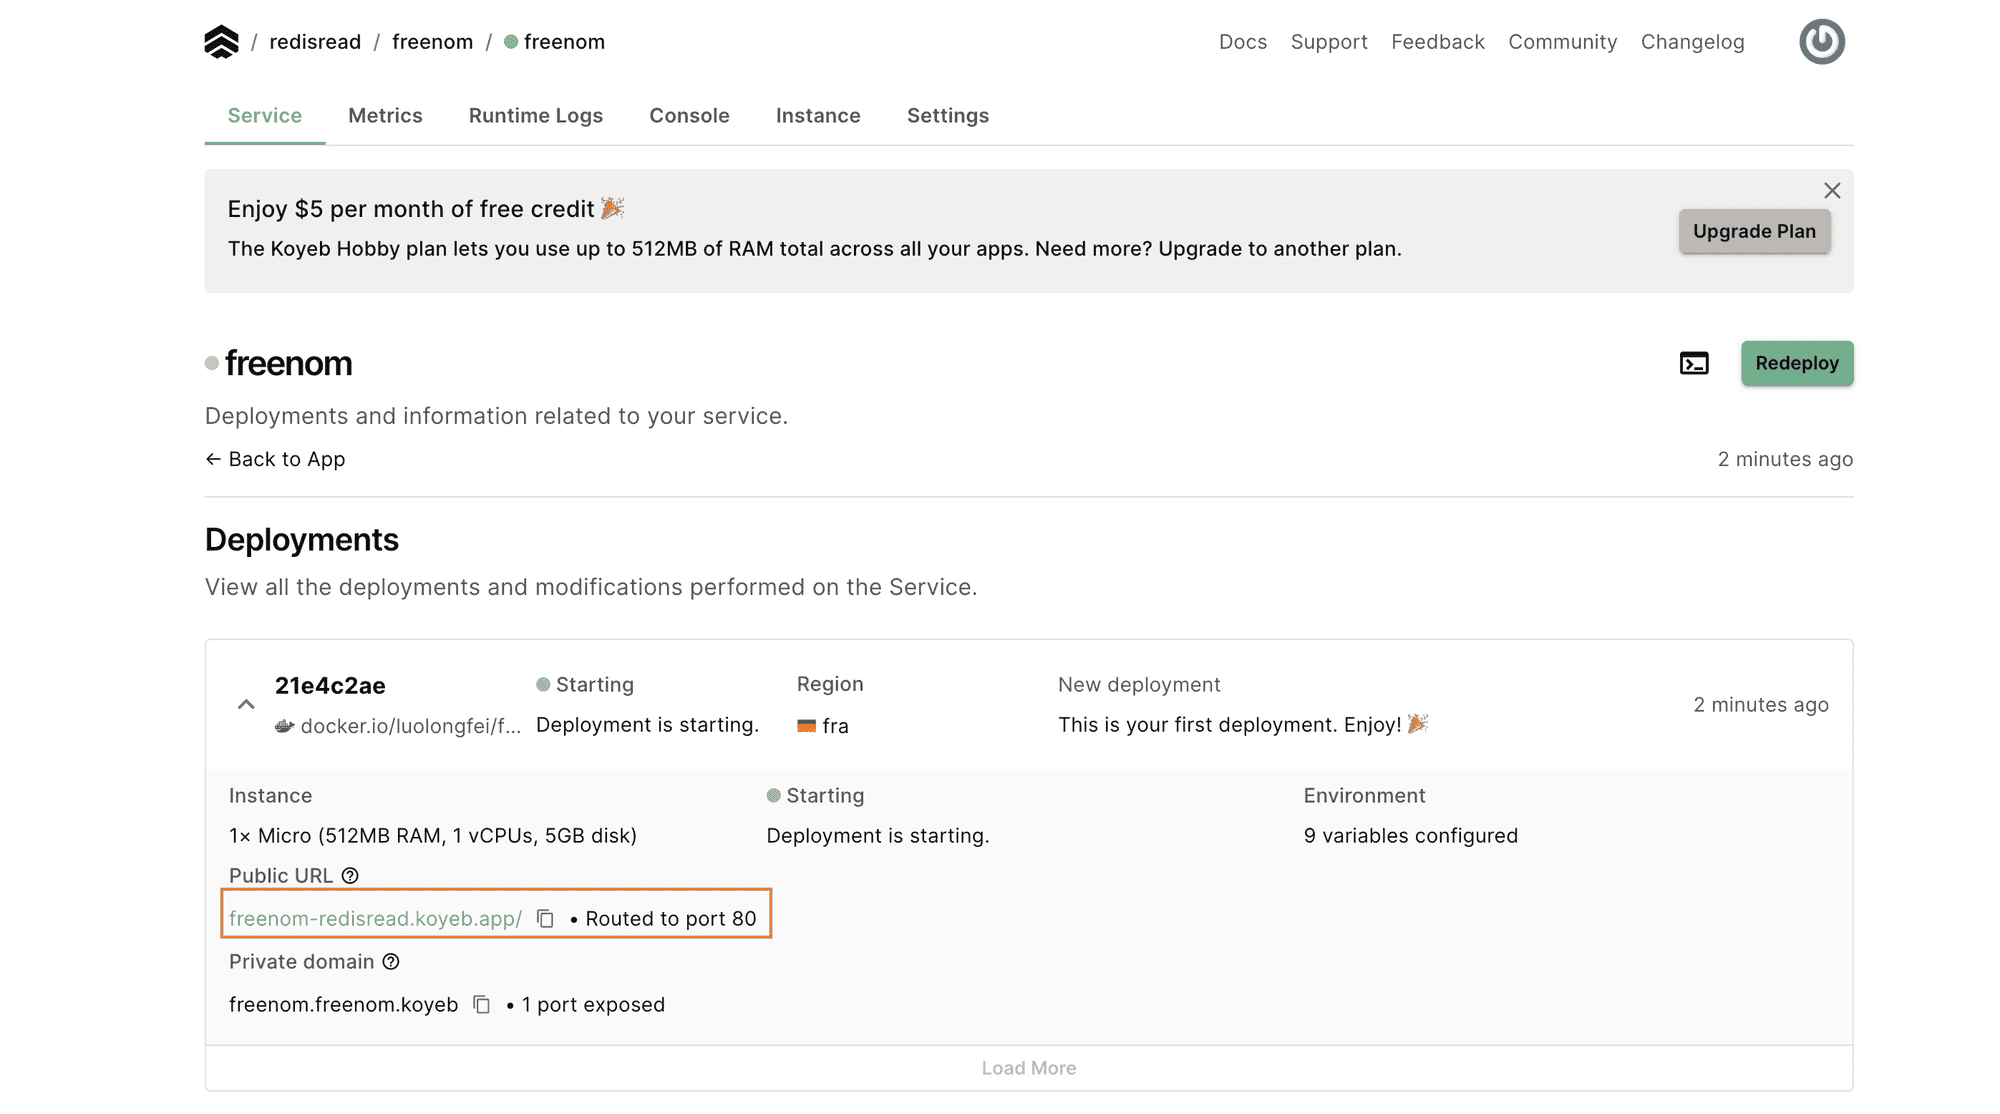Copy the public URL with copy icon
Viewport: 2000px width, 1114px height.
click(x=545, y=918)
